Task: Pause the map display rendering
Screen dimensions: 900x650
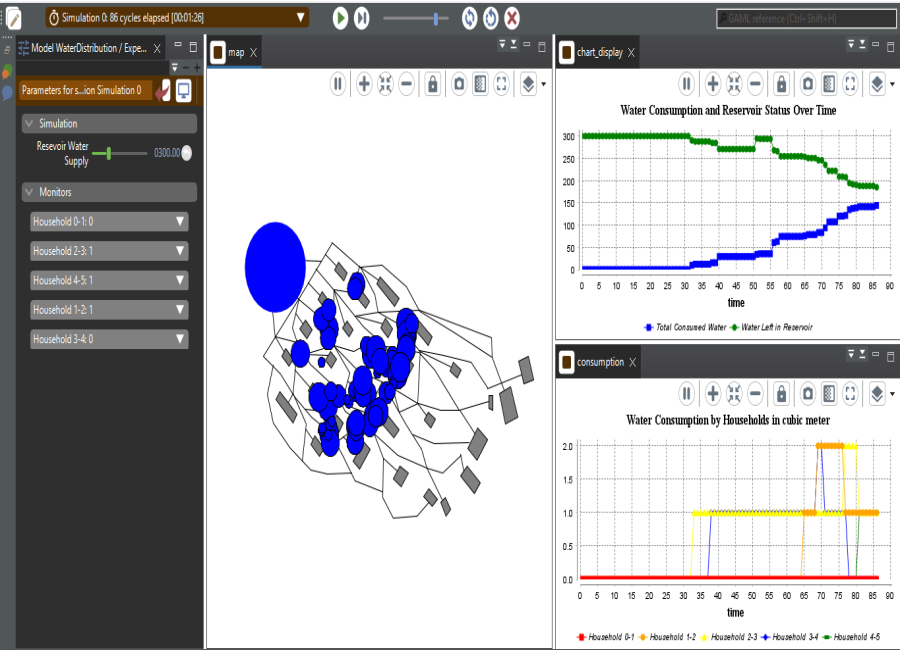Action: 338,85
